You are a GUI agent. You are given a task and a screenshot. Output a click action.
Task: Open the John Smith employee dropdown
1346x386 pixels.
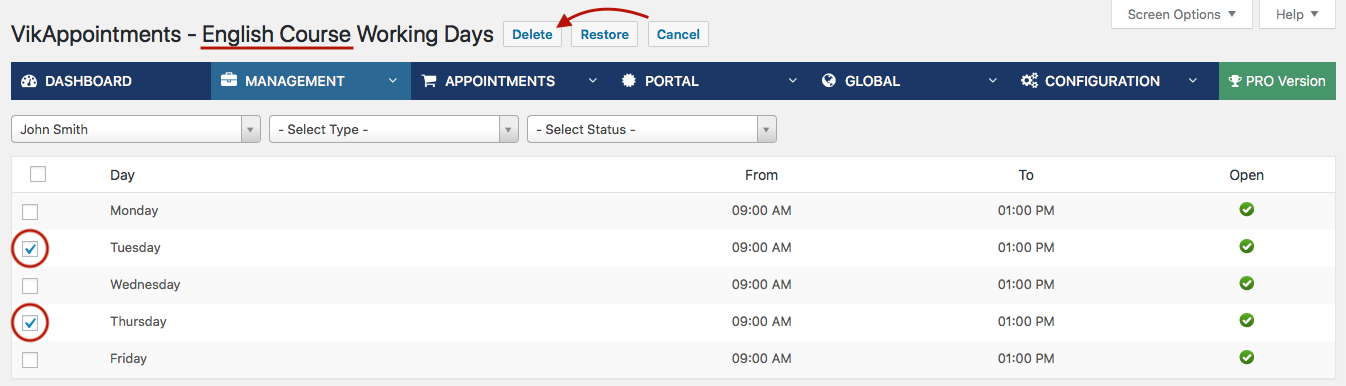point(136,129)
